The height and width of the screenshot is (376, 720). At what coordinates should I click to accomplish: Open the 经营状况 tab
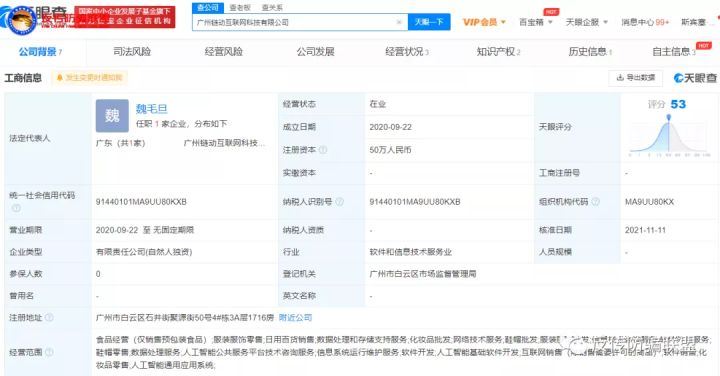(x=407, y=51)
